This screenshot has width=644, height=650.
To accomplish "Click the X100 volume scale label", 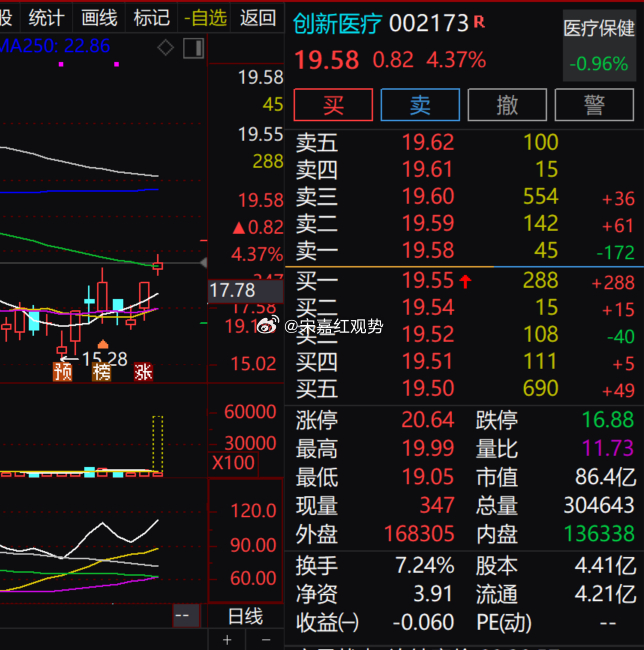I will point(233,463).
